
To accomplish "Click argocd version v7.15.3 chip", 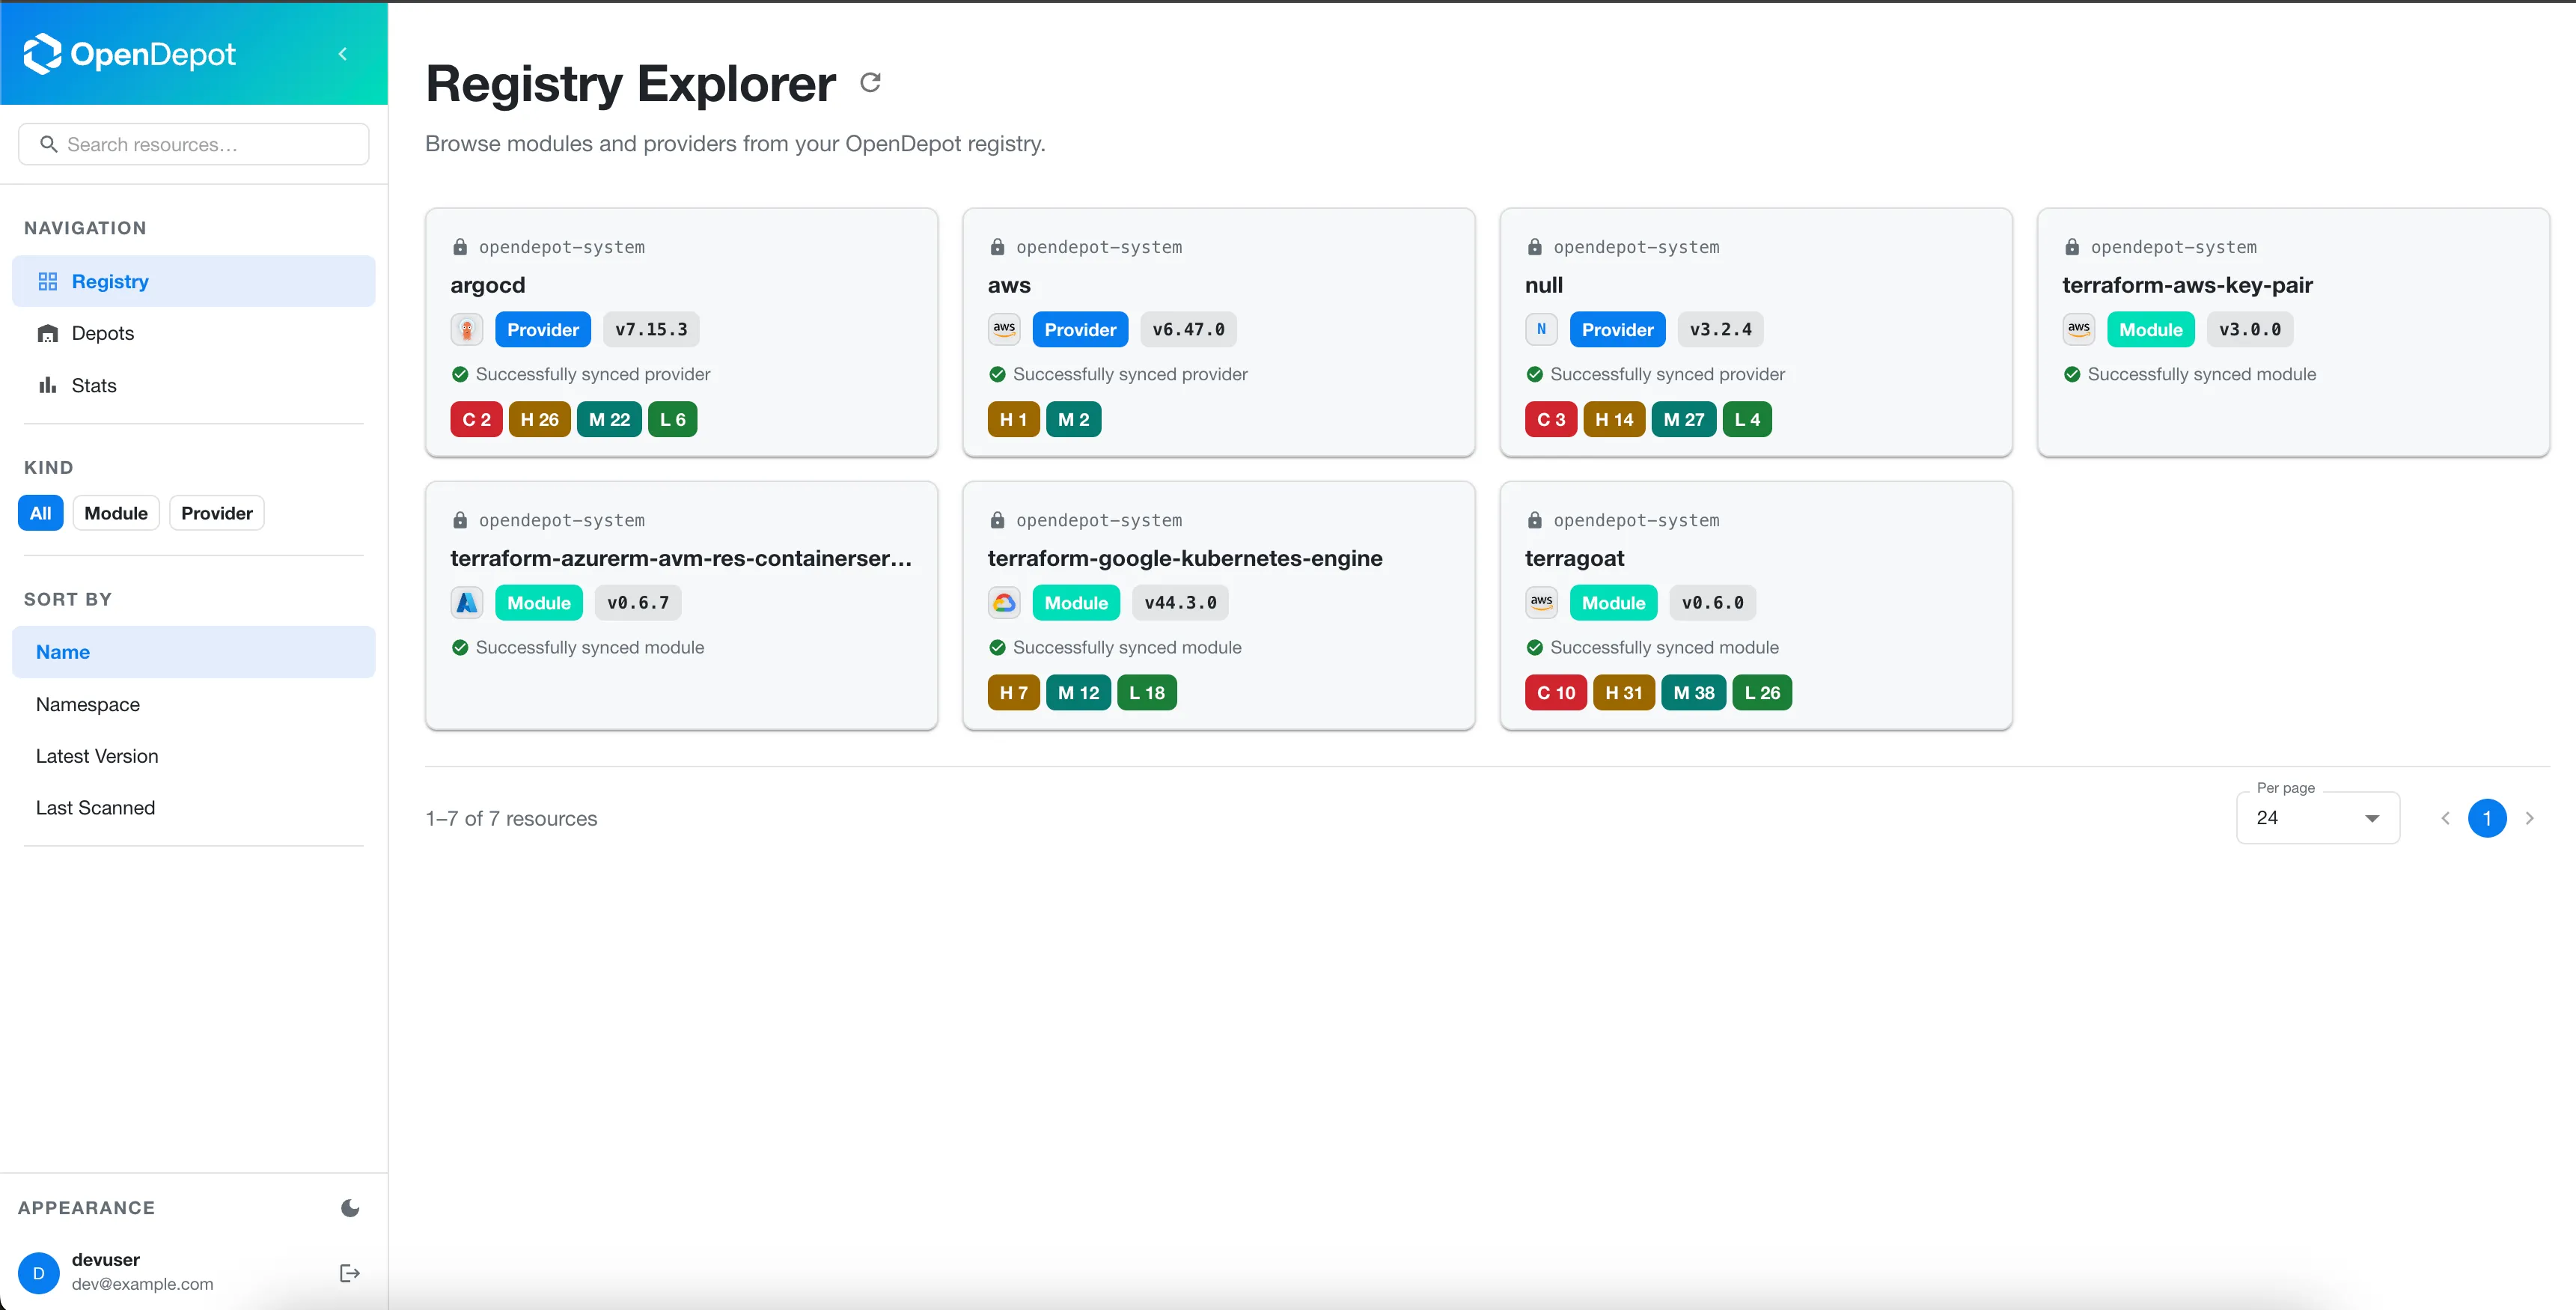I will pyautogui.click(x=651, y=330).
